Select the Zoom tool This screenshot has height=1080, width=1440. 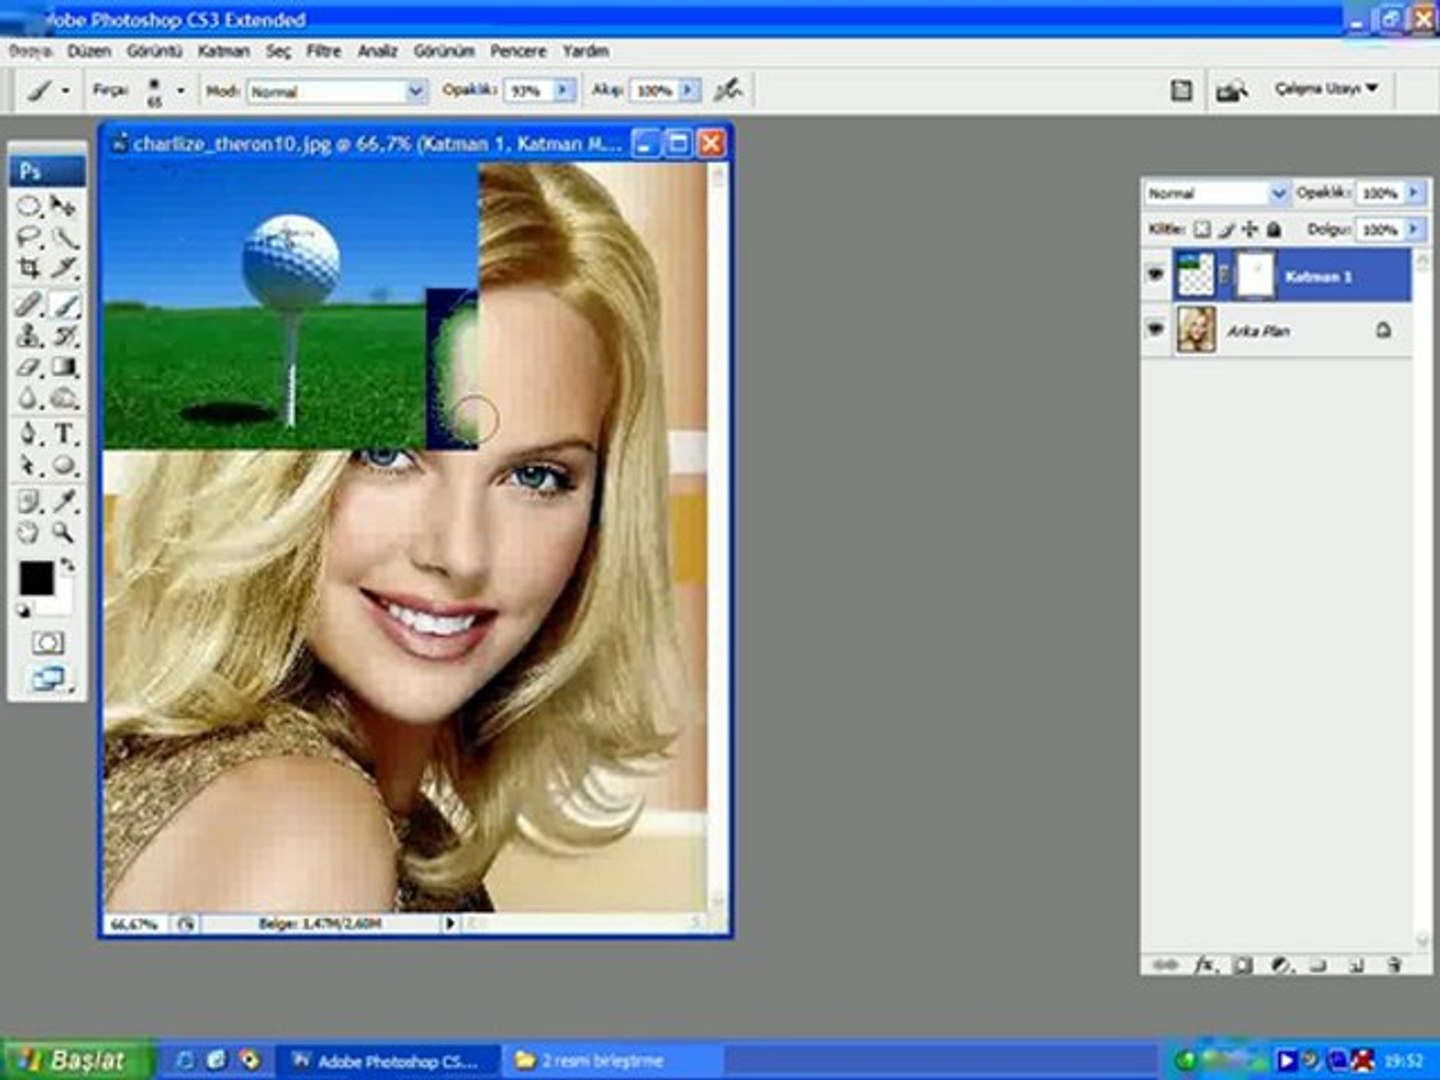point(64,532)
